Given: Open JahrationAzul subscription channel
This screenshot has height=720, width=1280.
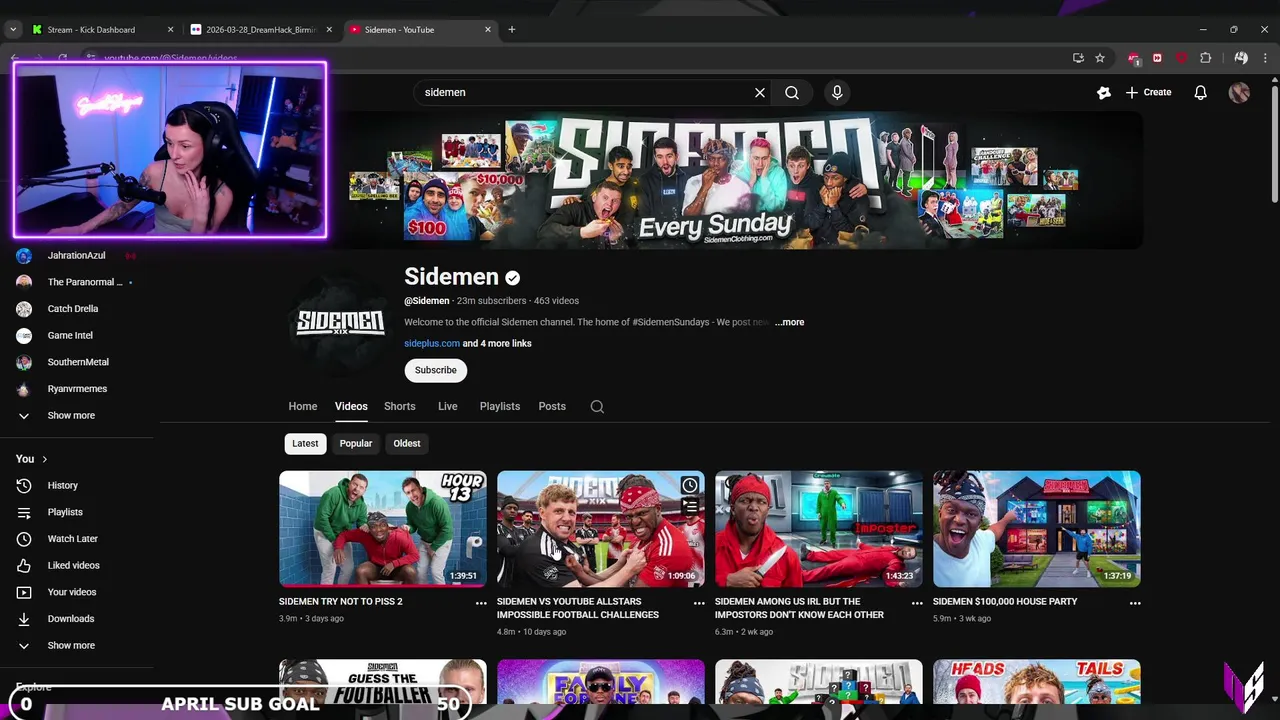Looking at the screenshot, I should point(78,255).
